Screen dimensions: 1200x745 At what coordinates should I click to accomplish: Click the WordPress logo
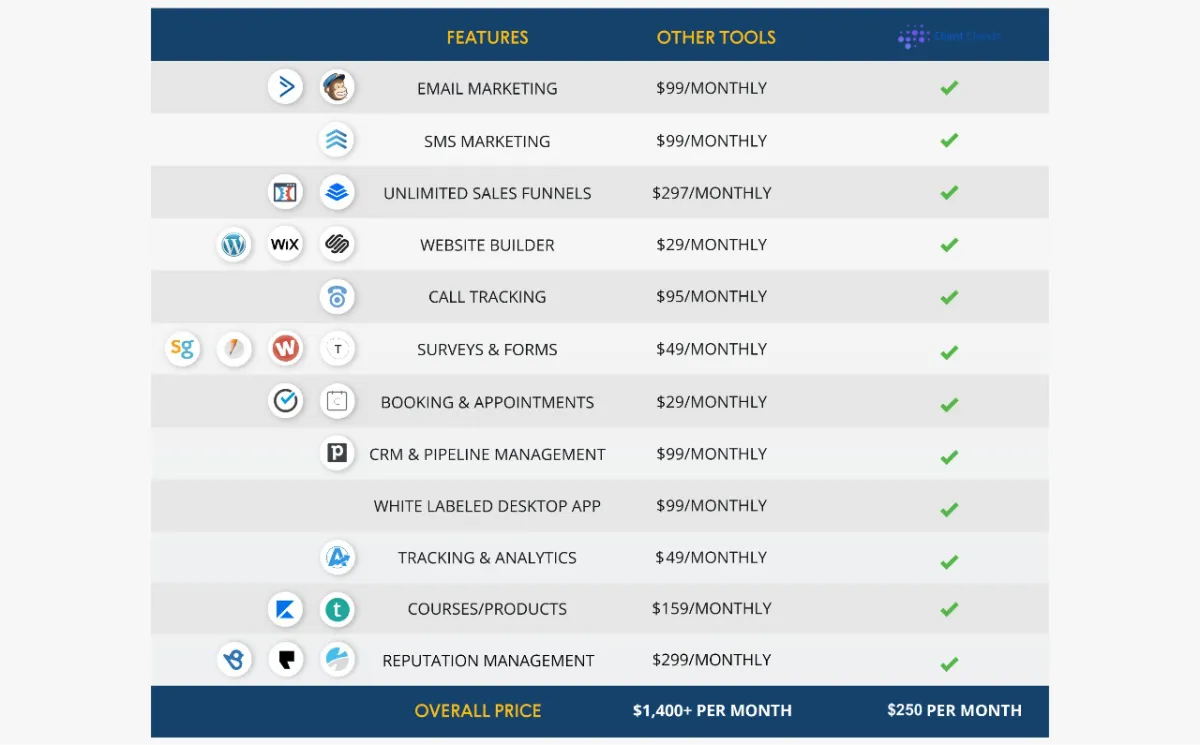tap(234, 245)
